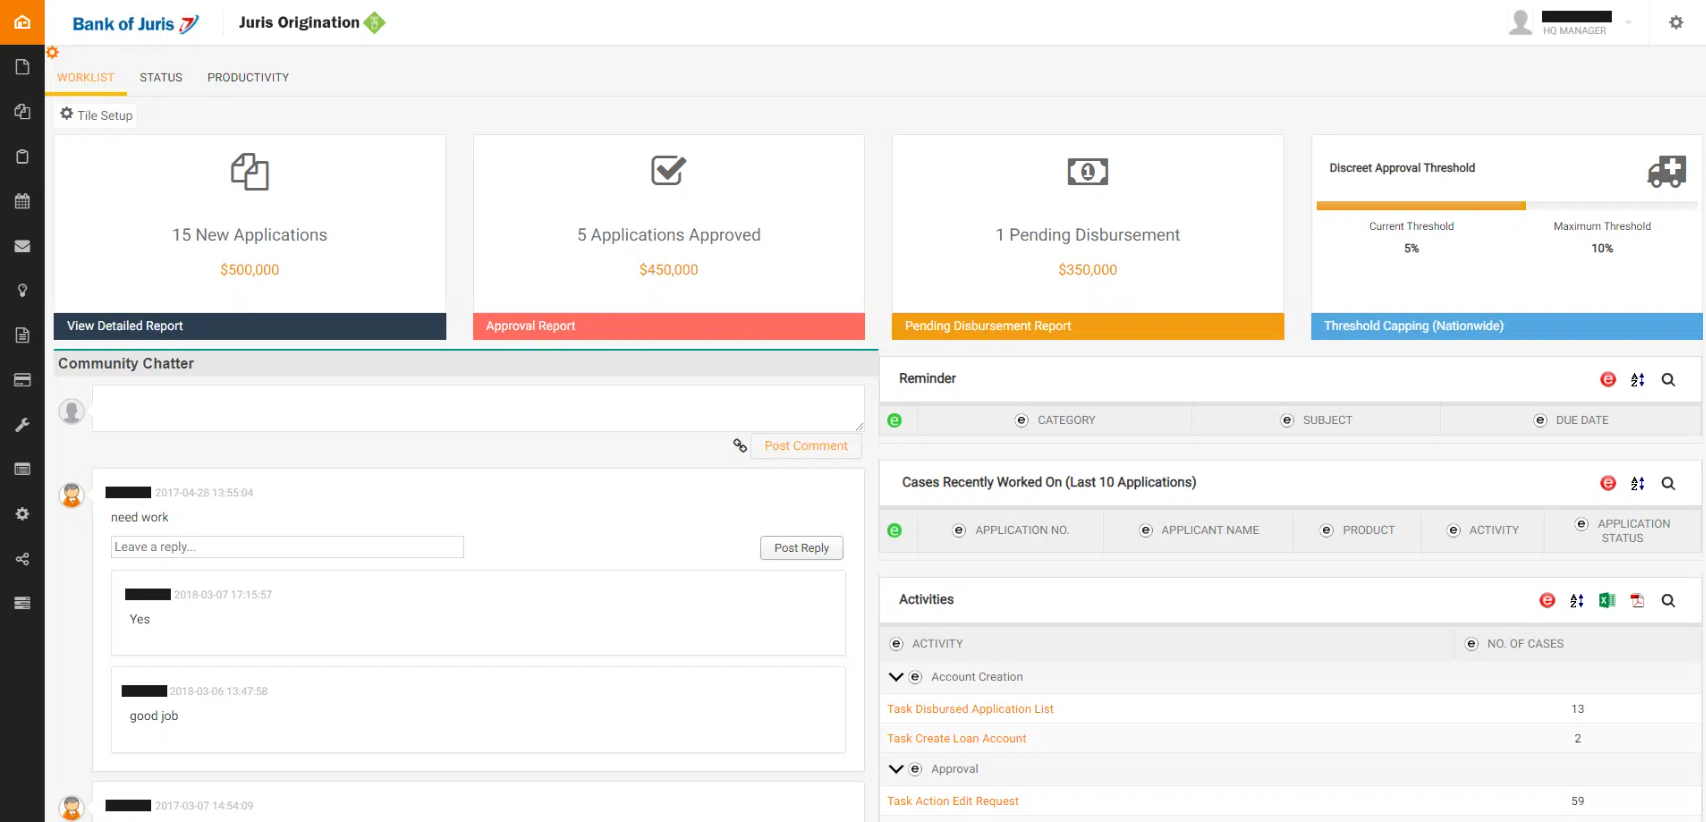Screen dimensions: 1706x822
Task: Click the attach link icon beside Post Comment
Action: pyautogui.click(x=740, y=446)
